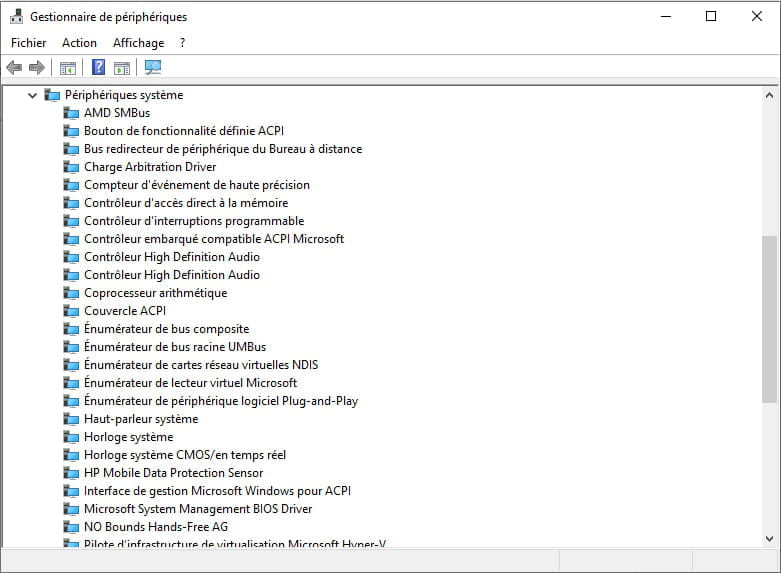781x573 pixels.
Task: Click the icon beside Compteur d'événement de haute précision
Action: pos(71,185)
